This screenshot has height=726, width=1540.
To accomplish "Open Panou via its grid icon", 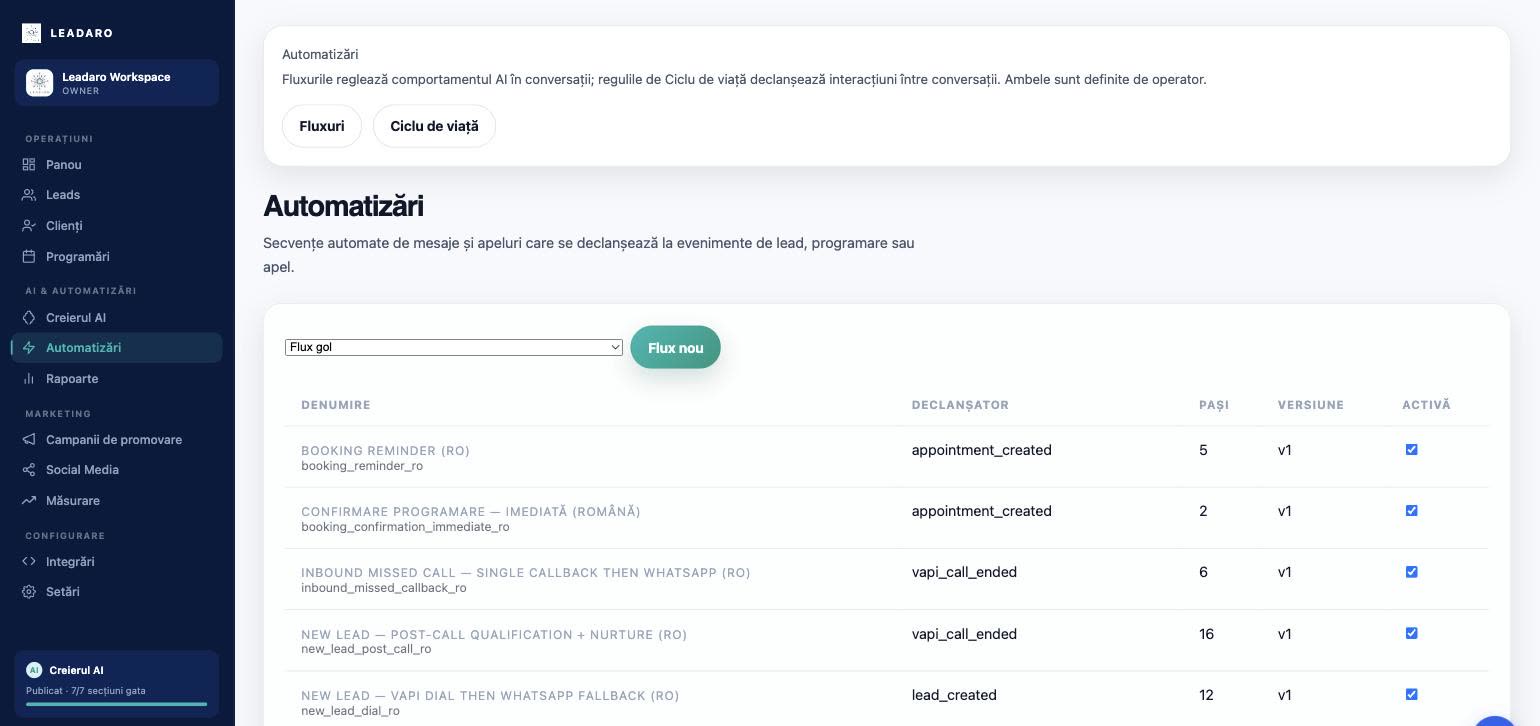I will 29,164.
